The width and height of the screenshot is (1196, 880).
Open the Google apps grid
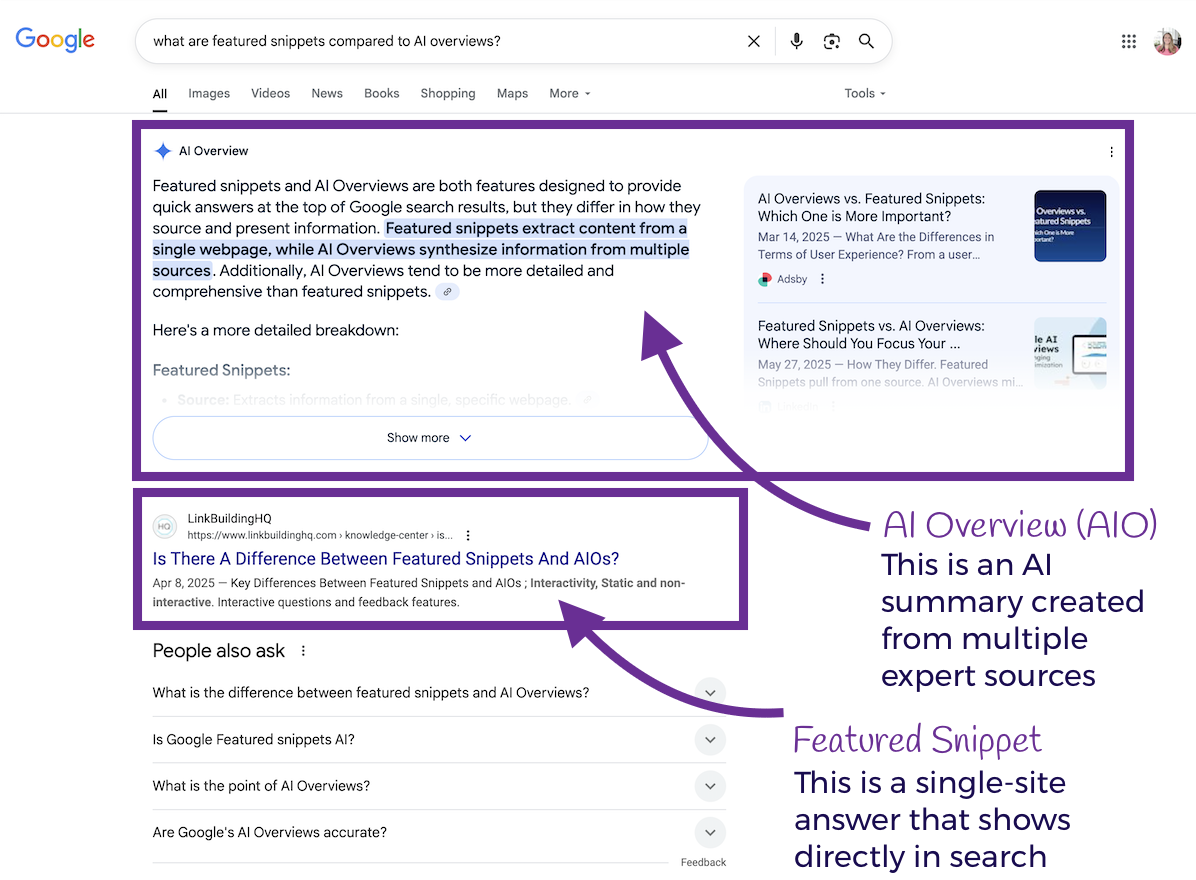1129,41
